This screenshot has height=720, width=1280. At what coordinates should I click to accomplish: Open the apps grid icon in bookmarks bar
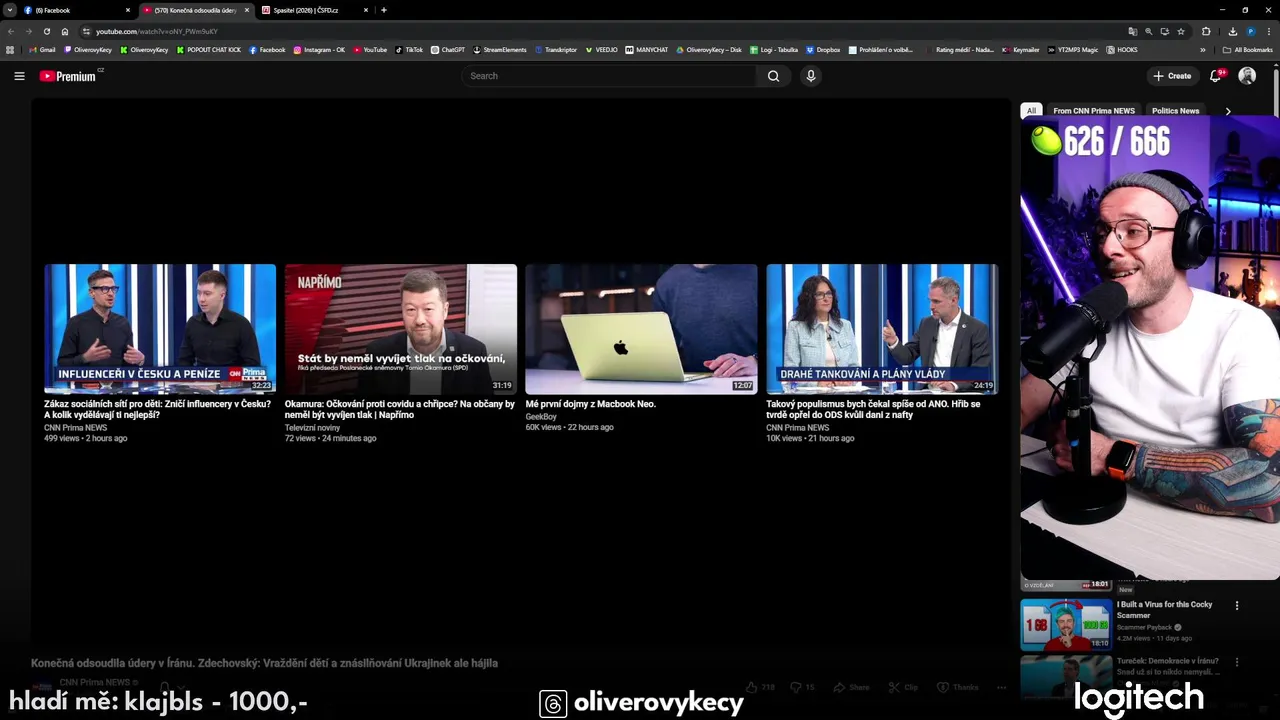point(11,50)
